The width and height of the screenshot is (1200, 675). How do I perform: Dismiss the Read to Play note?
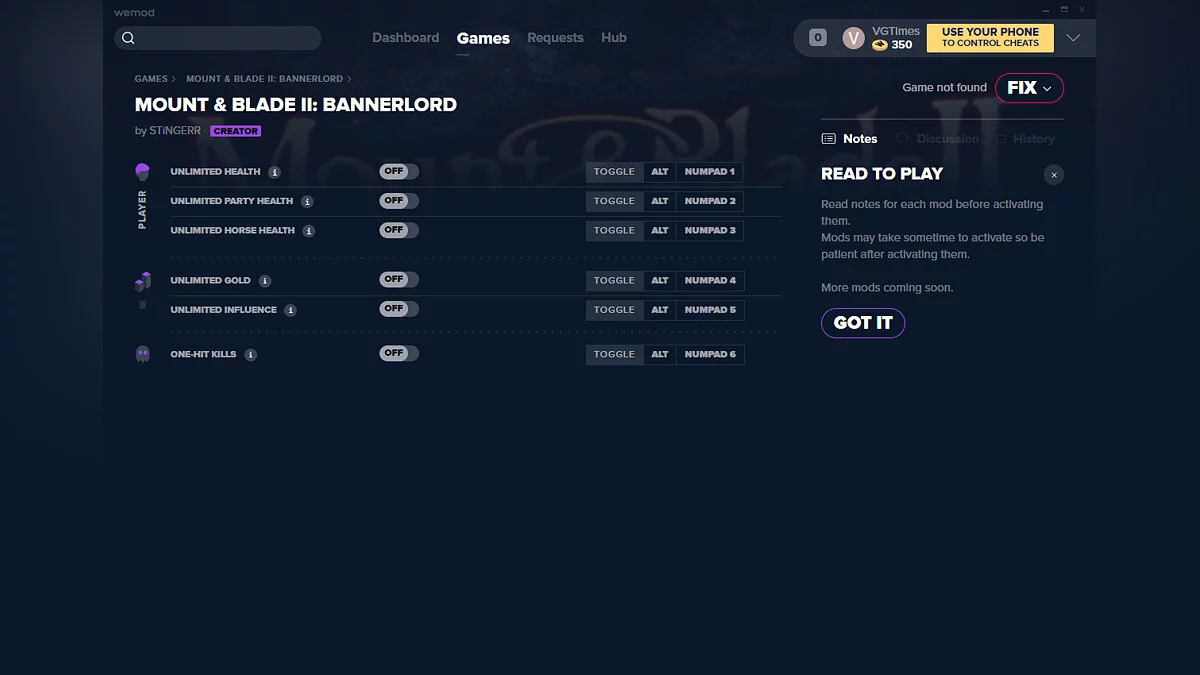tap(1053, 175)
